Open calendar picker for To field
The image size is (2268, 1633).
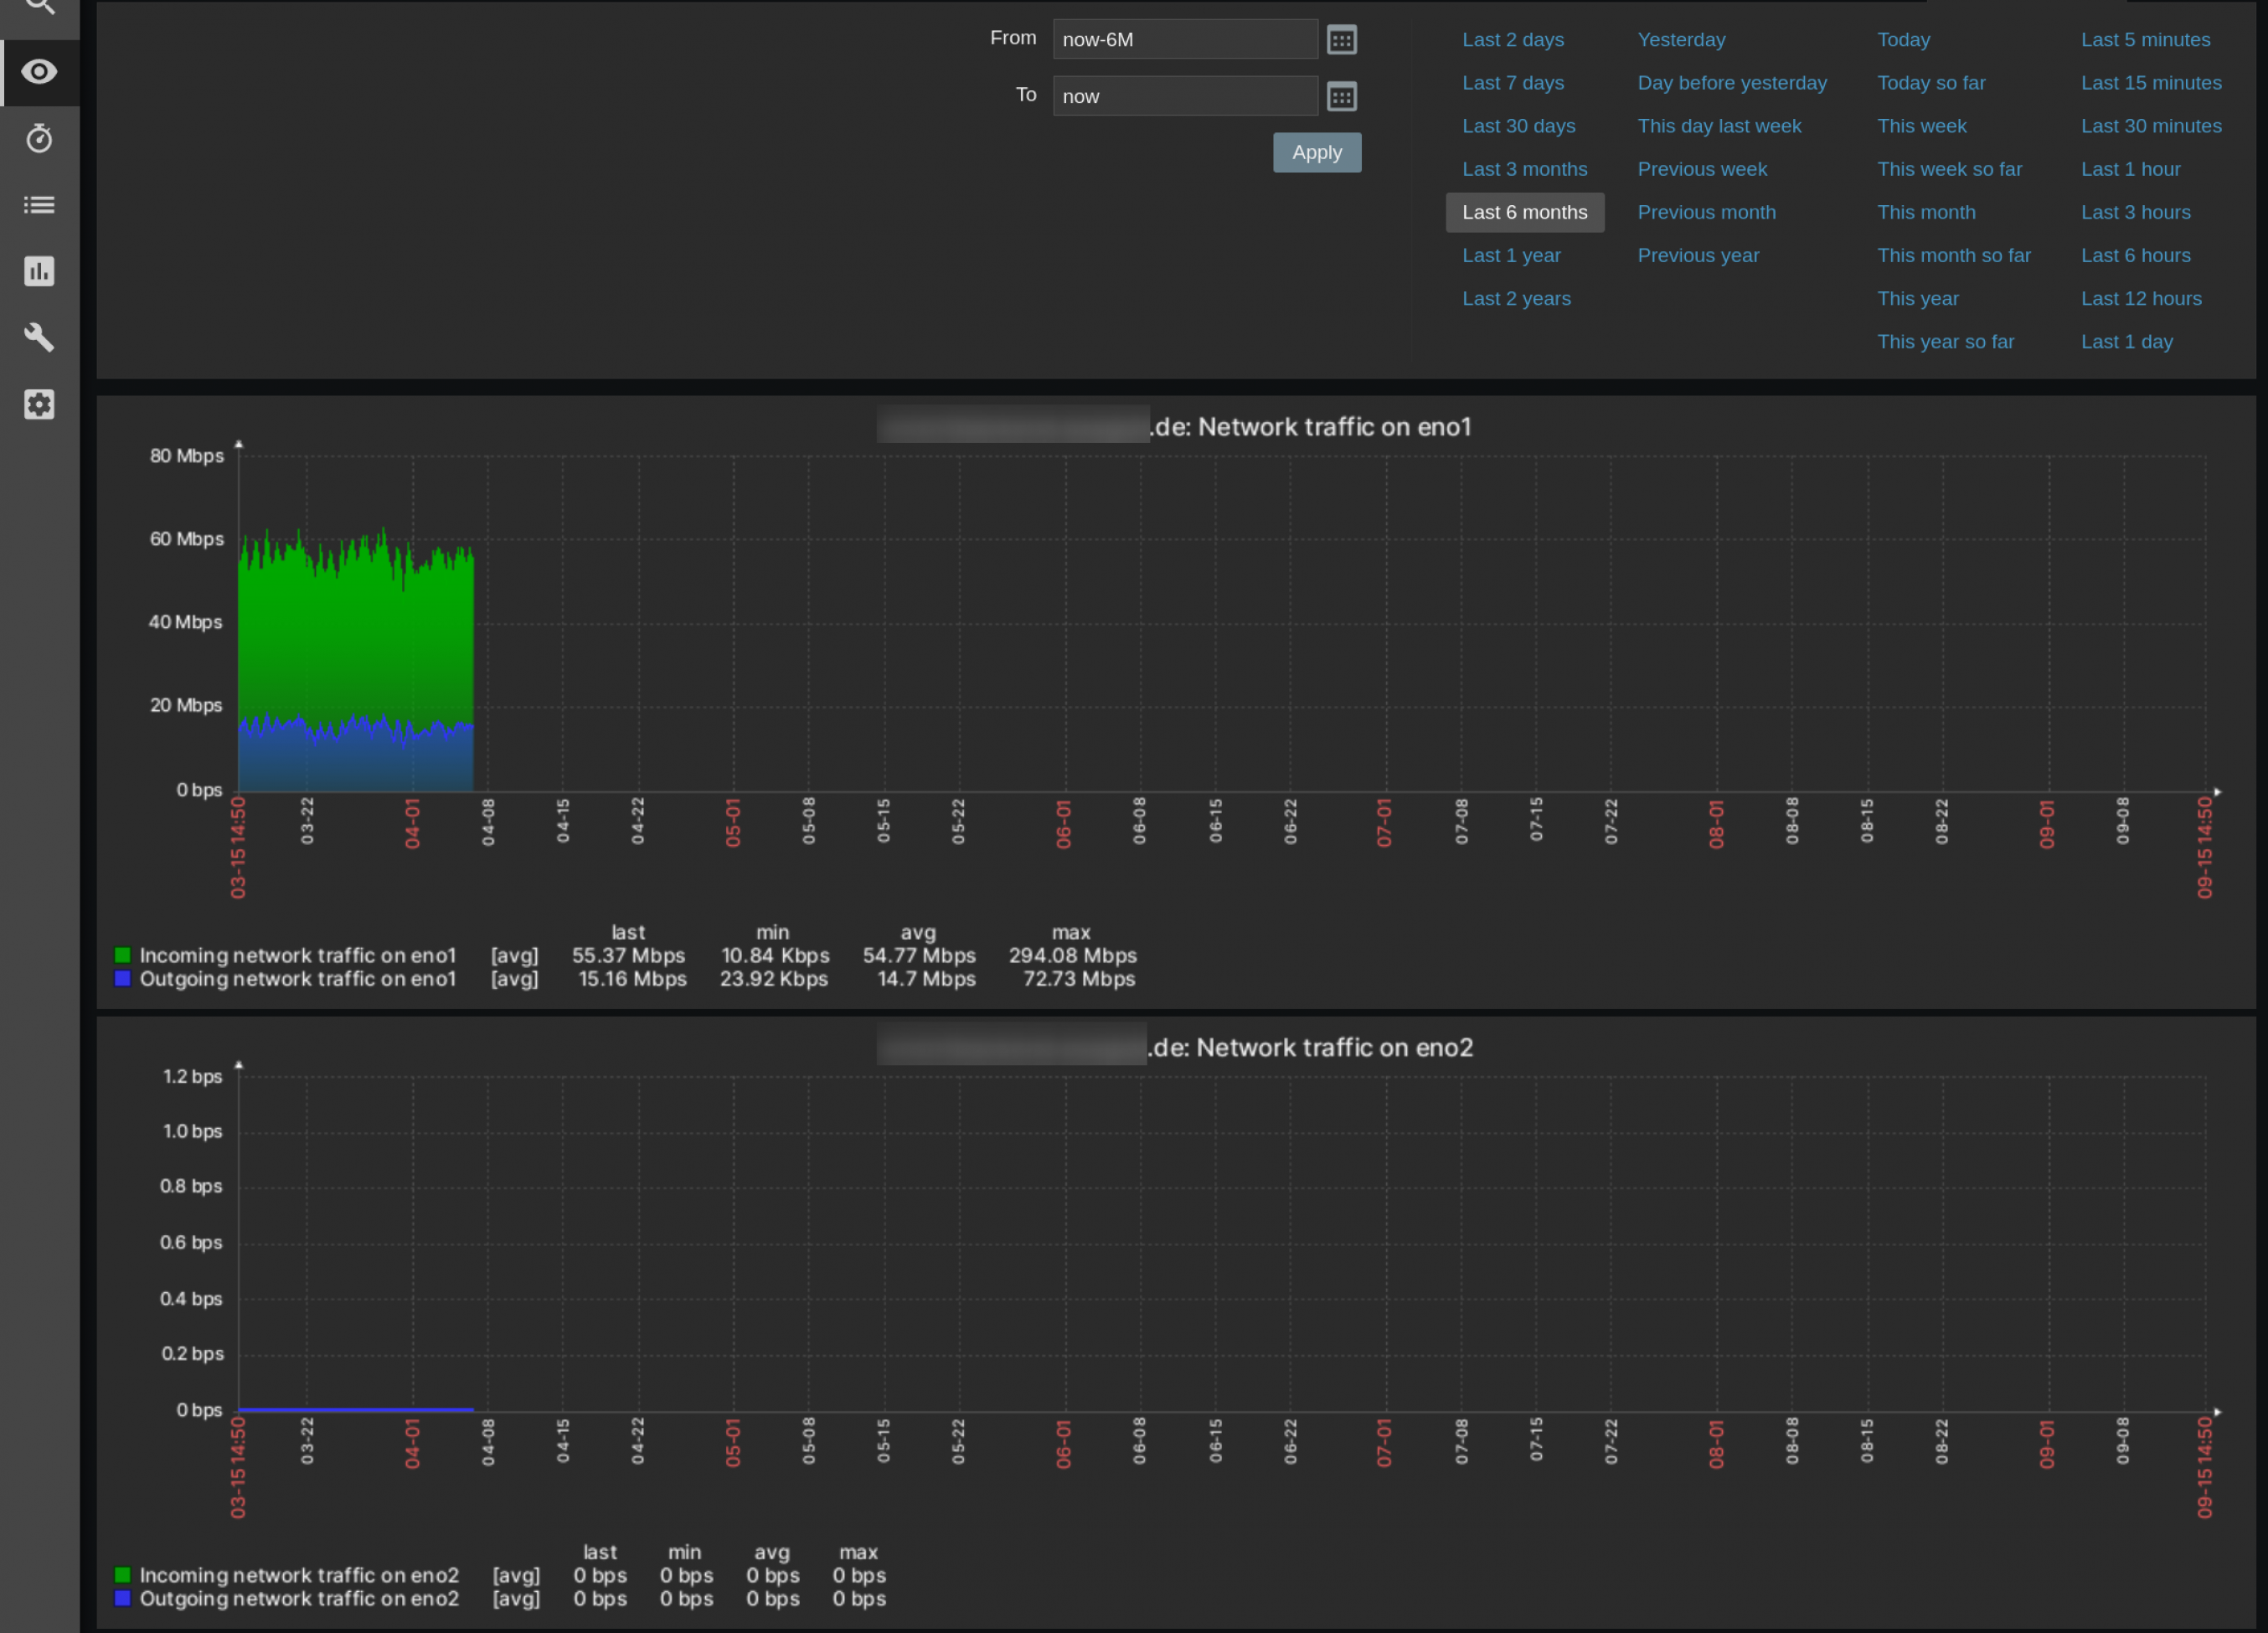pyautogui.click(x=1341, y=97)
